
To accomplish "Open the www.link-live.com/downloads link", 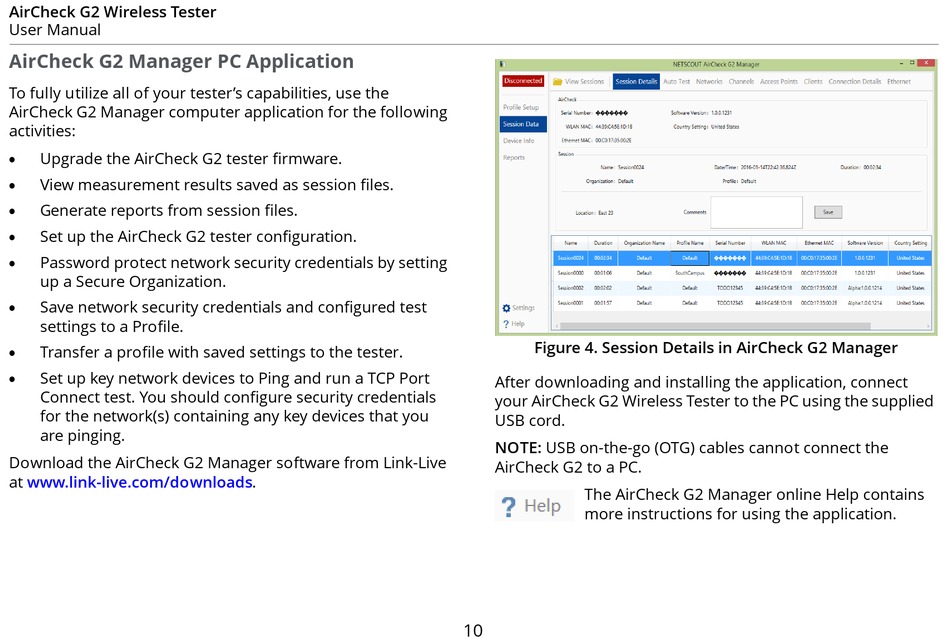I will pos(139,482).
